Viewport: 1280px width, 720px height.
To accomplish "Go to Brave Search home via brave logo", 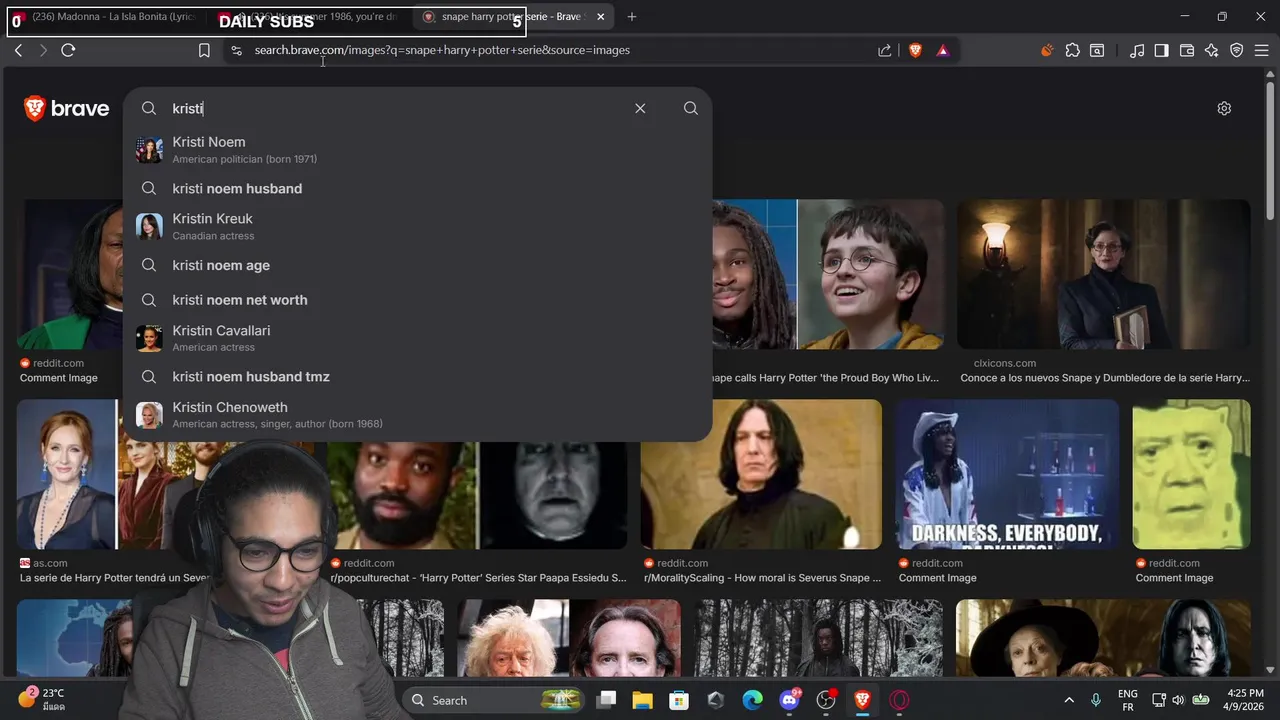I will pos(66,108).
